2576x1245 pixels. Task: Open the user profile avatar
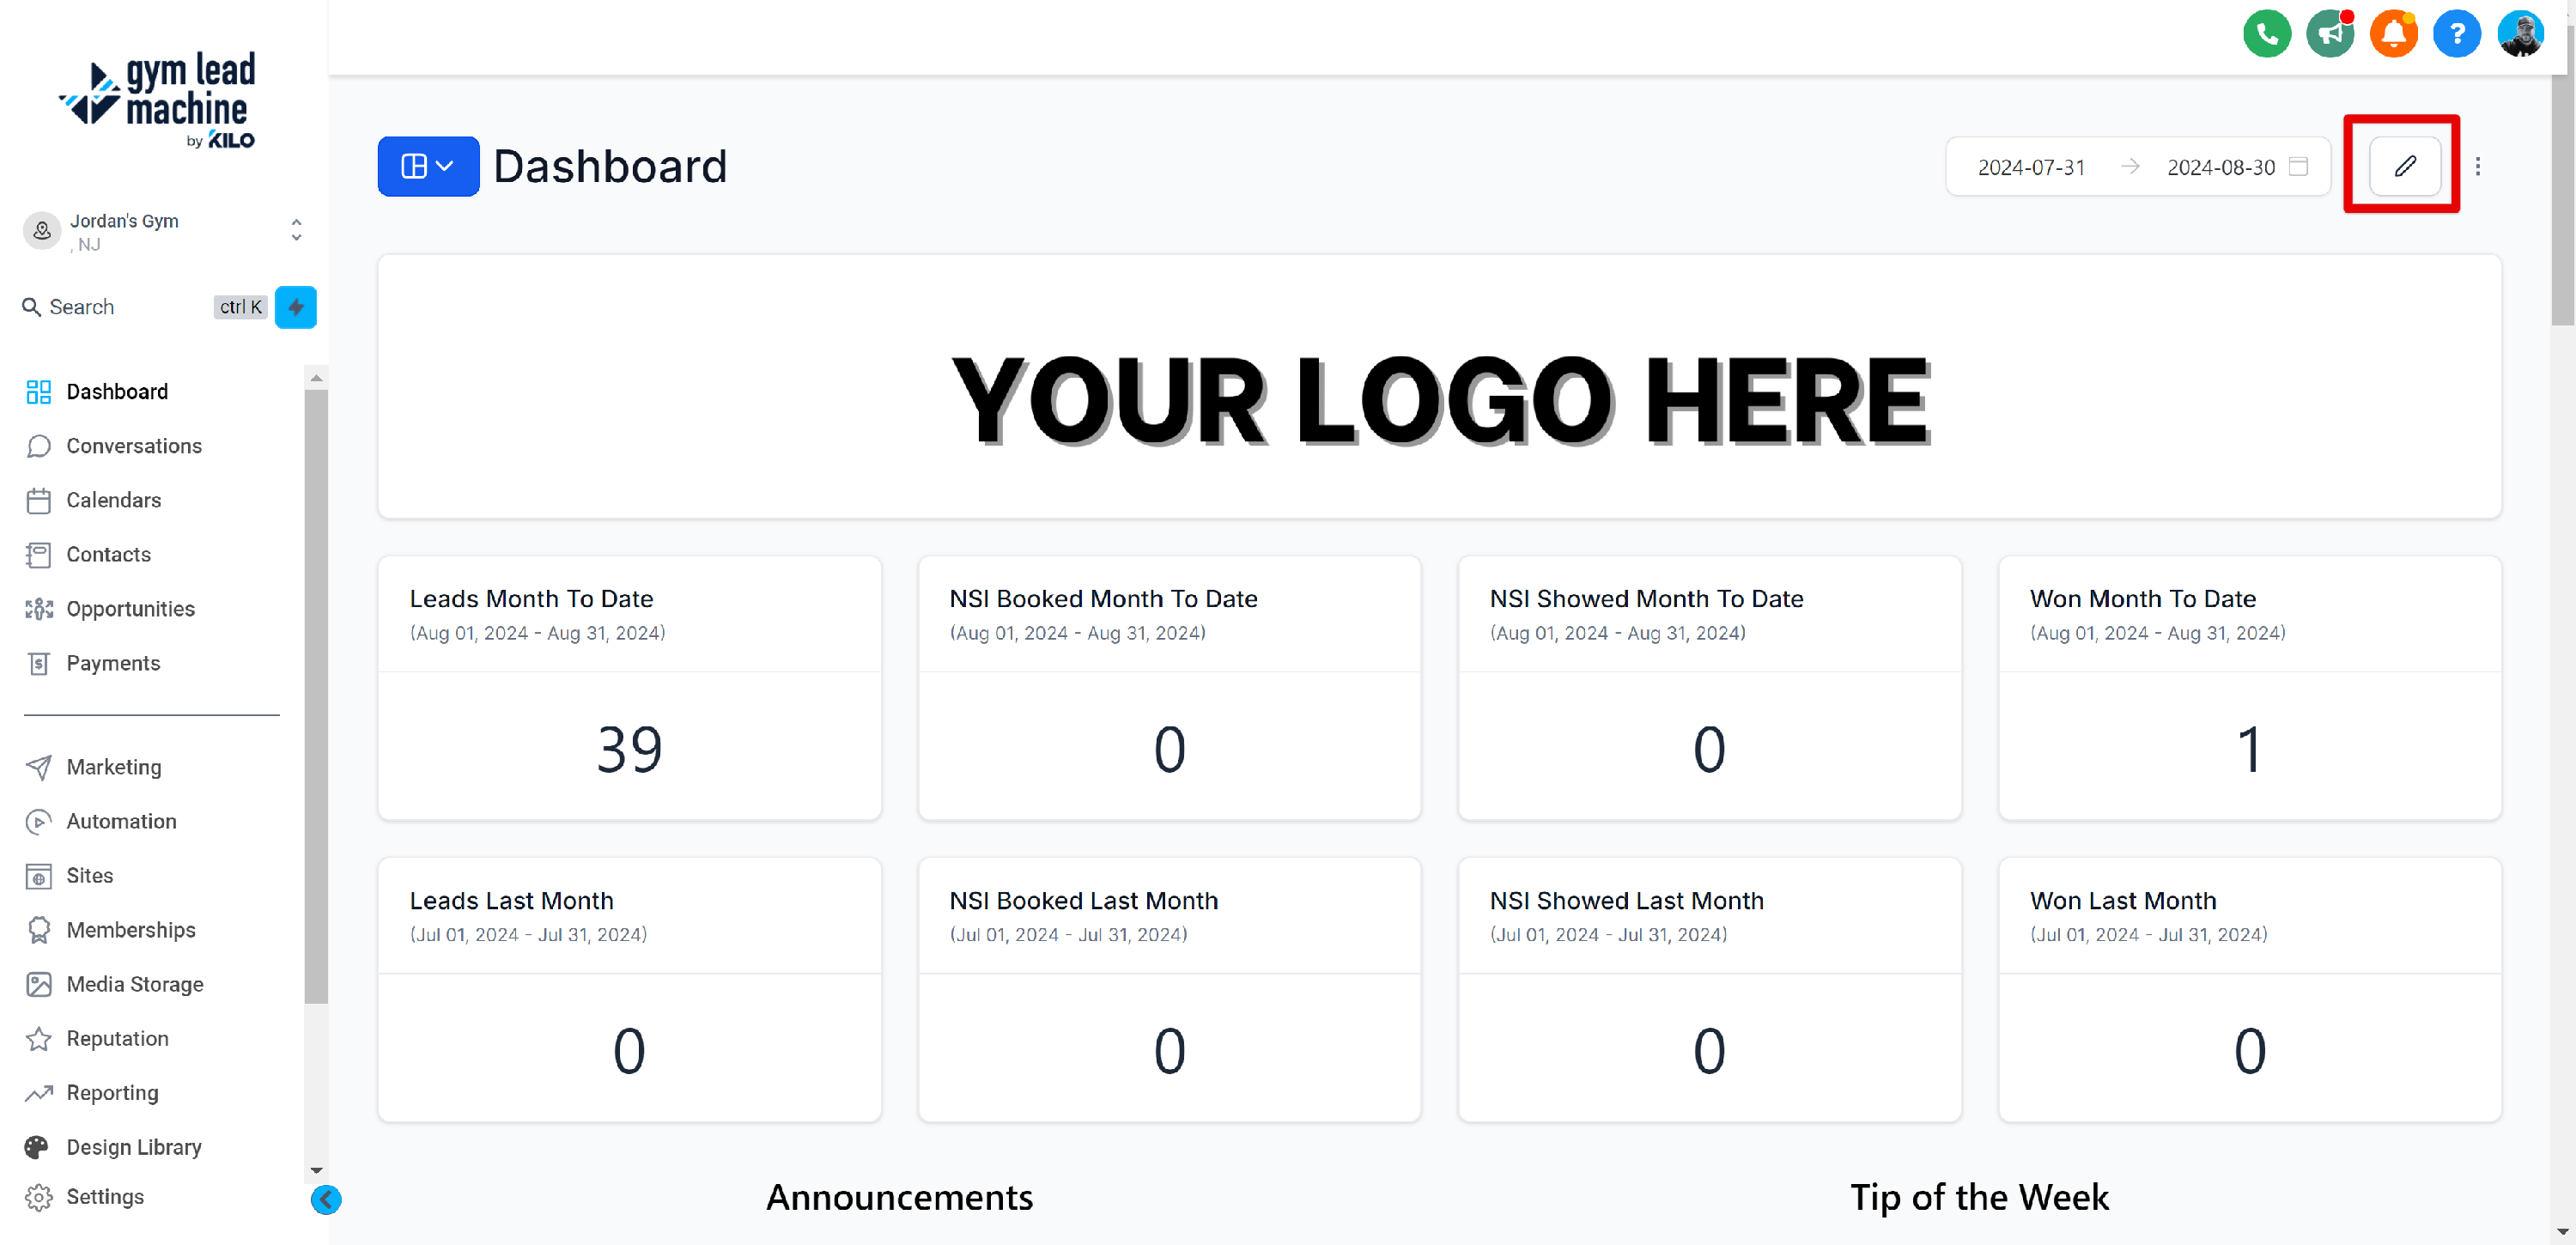tap(2519, 35)
